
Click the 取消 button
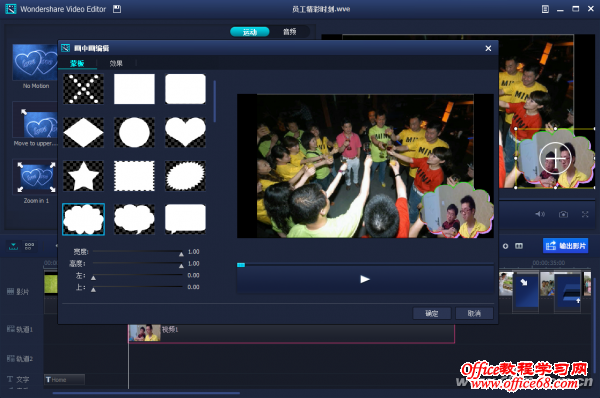pyautogui.click(x=474, y=313)
